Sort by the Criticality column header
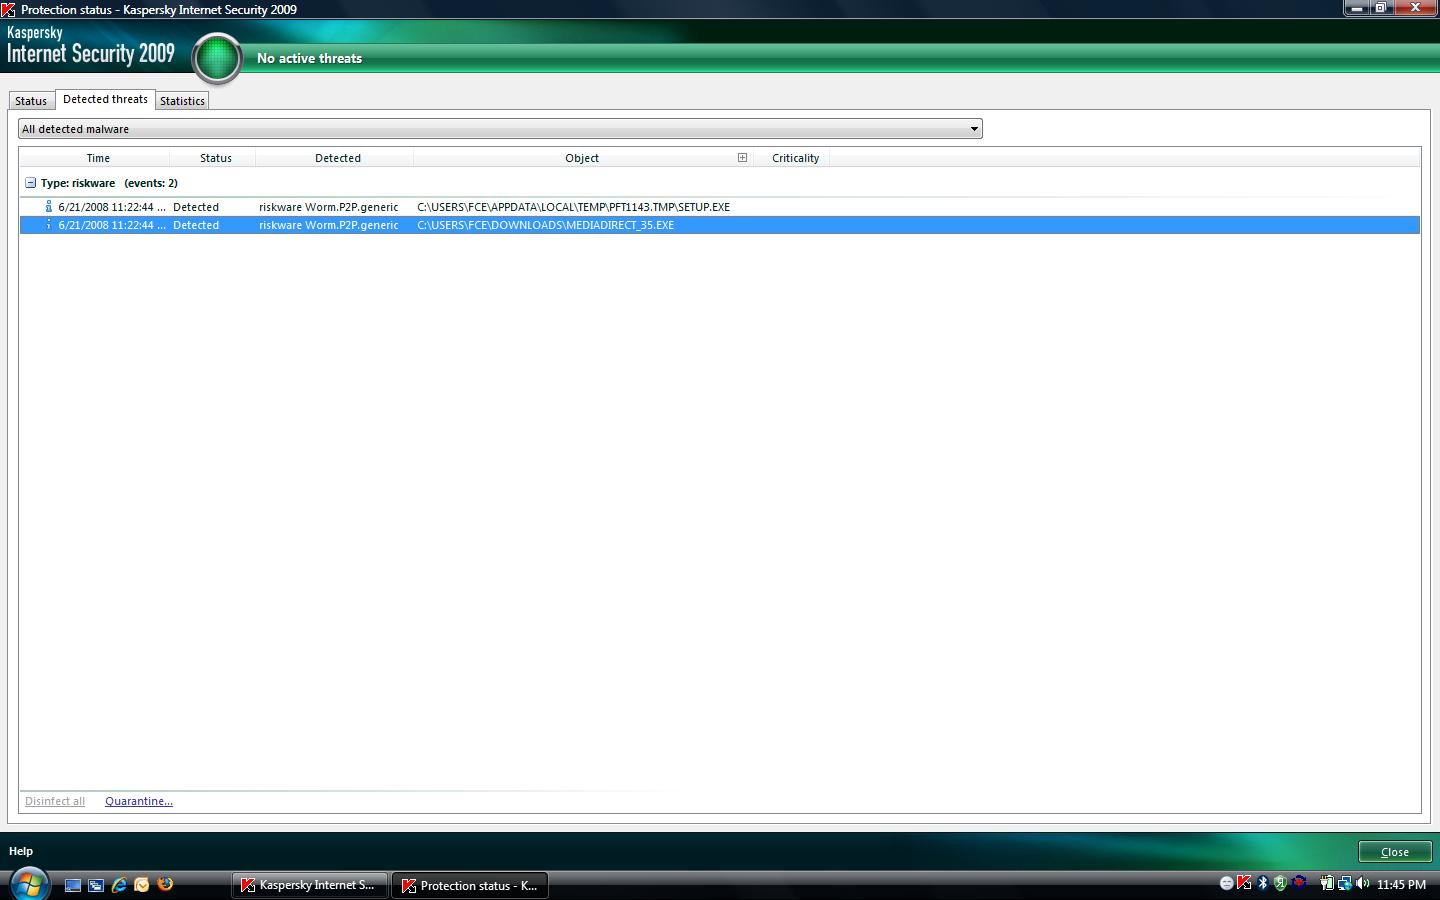The width and height of the screenshot is (1440, 900). [x=795, y=158]
